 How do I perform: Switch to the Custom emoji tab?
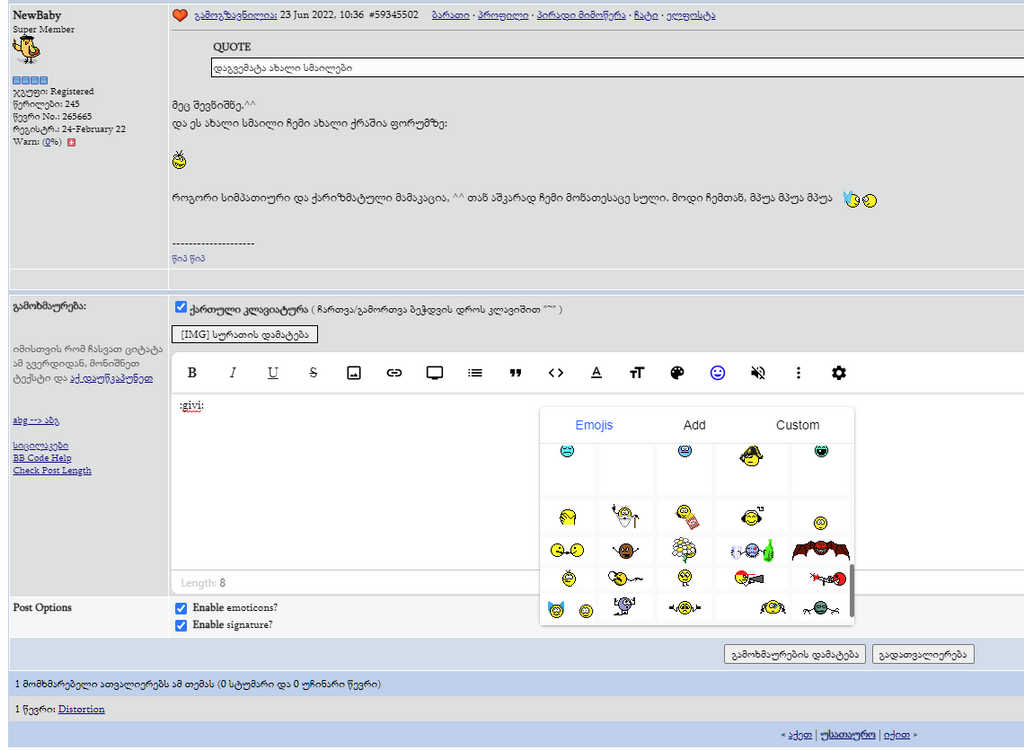click(797, 425)
